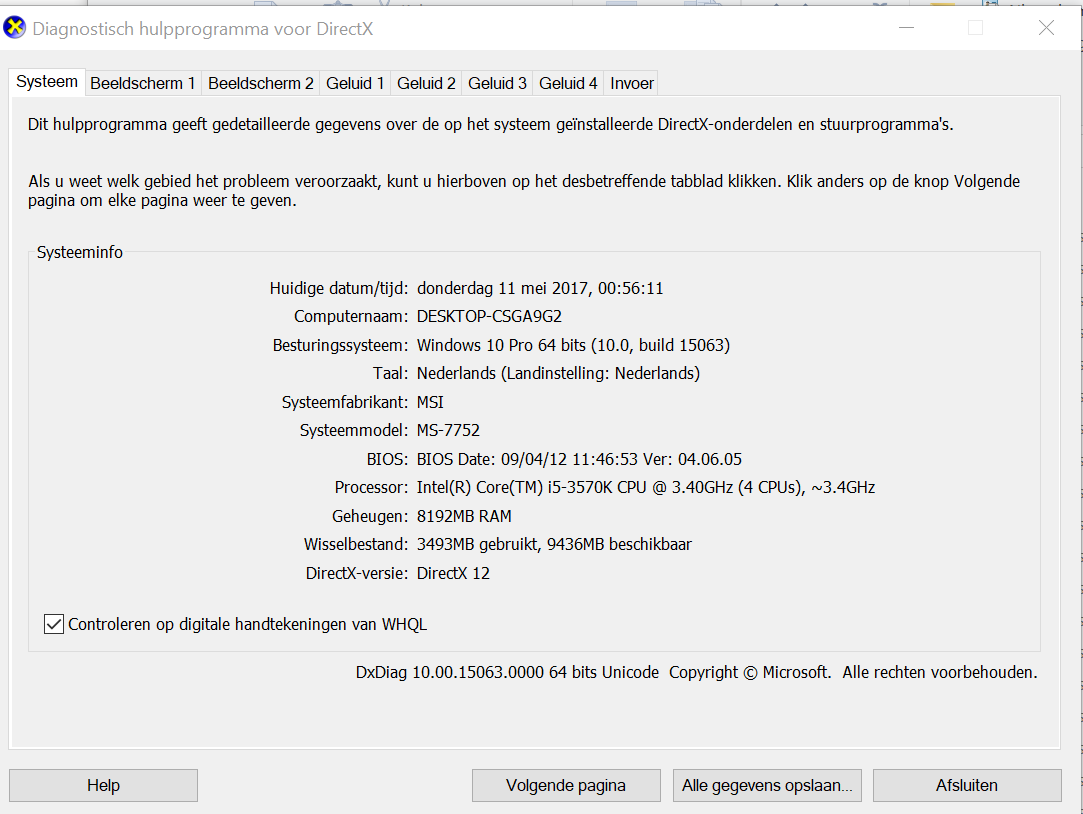Click the 'DxDiag 10.00.15063.0000 64 bits Unicode' text
This screenshot has width=1083, height=814.
point(508,672)
